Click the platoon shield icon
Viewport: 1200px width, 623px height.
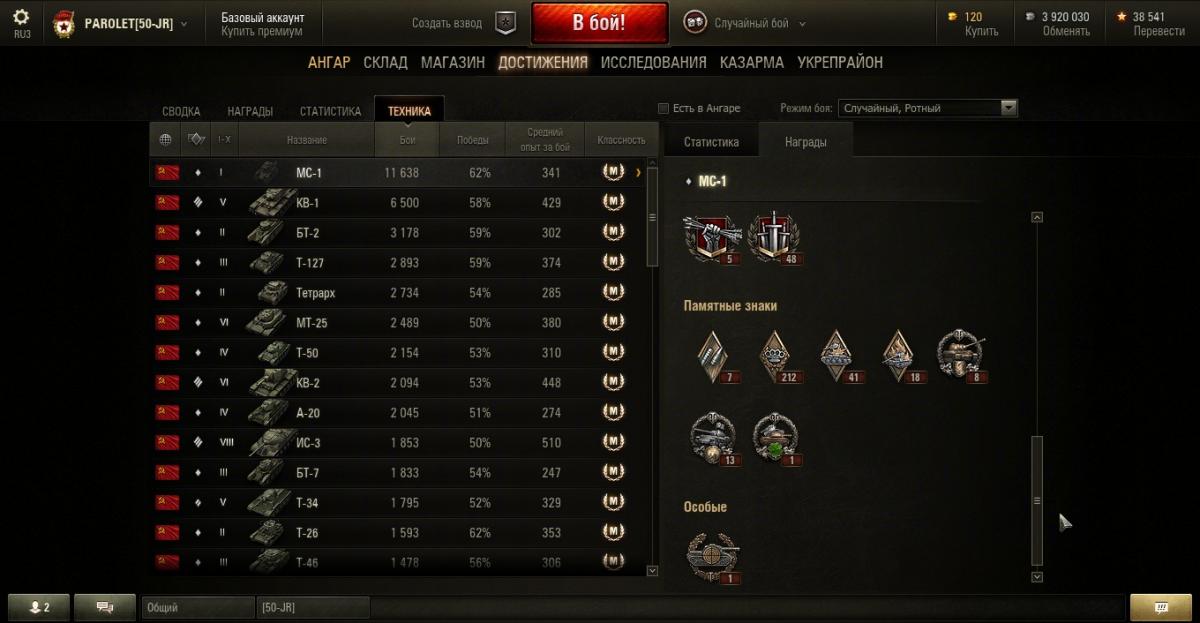tap(506, 23)
